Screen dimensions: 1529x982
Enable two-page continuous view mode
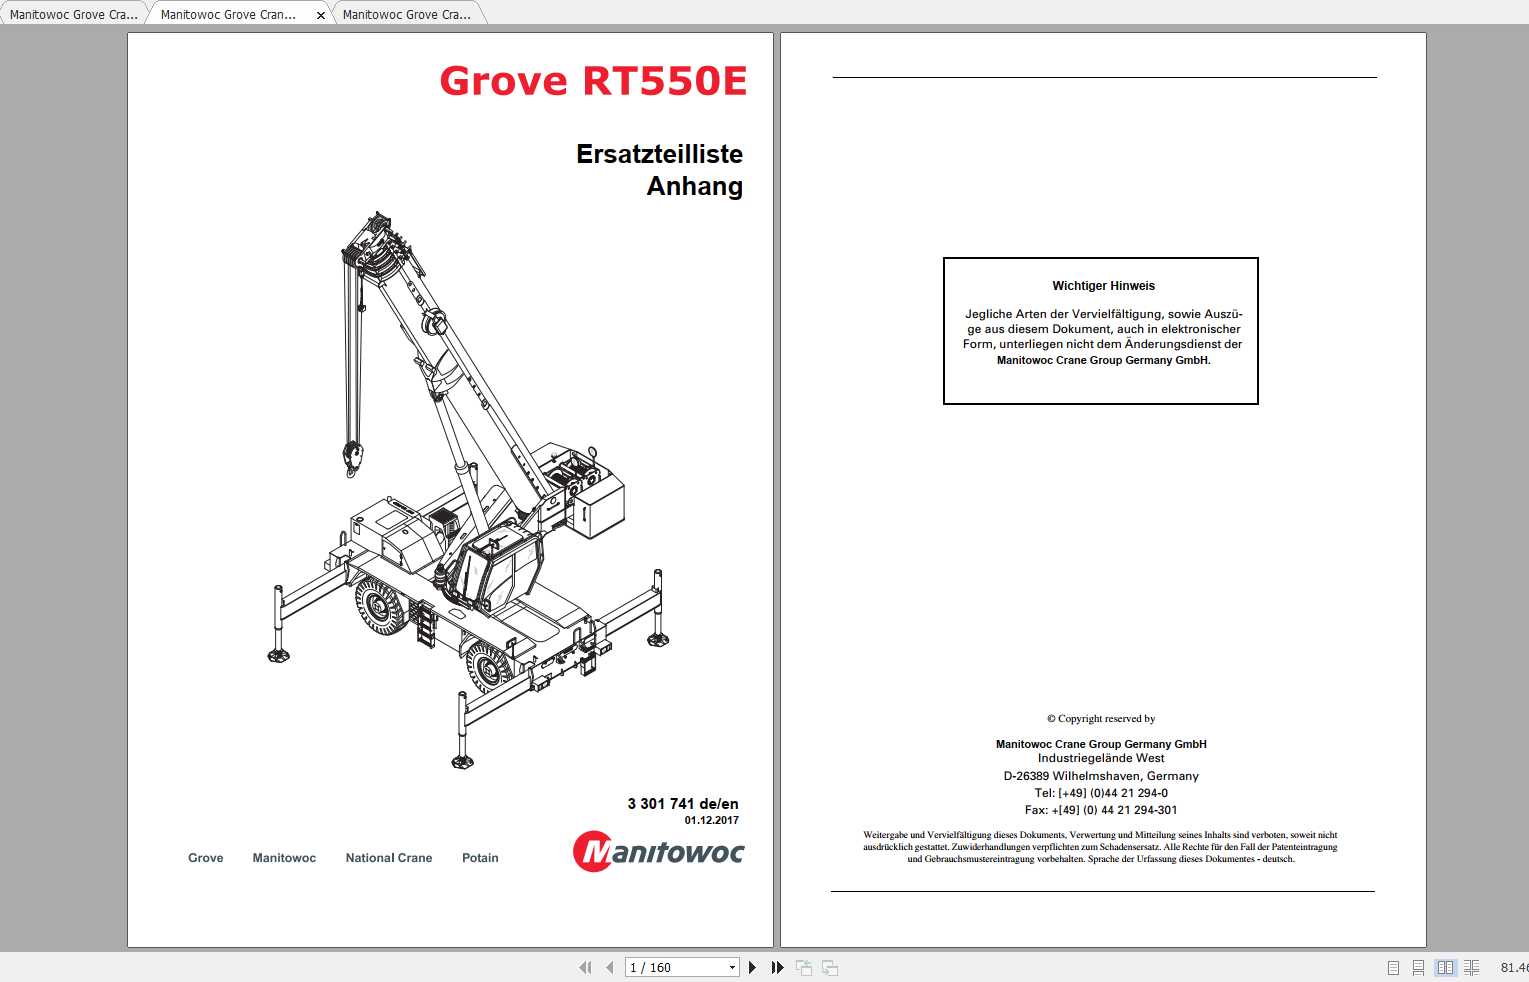[1473, 967]
